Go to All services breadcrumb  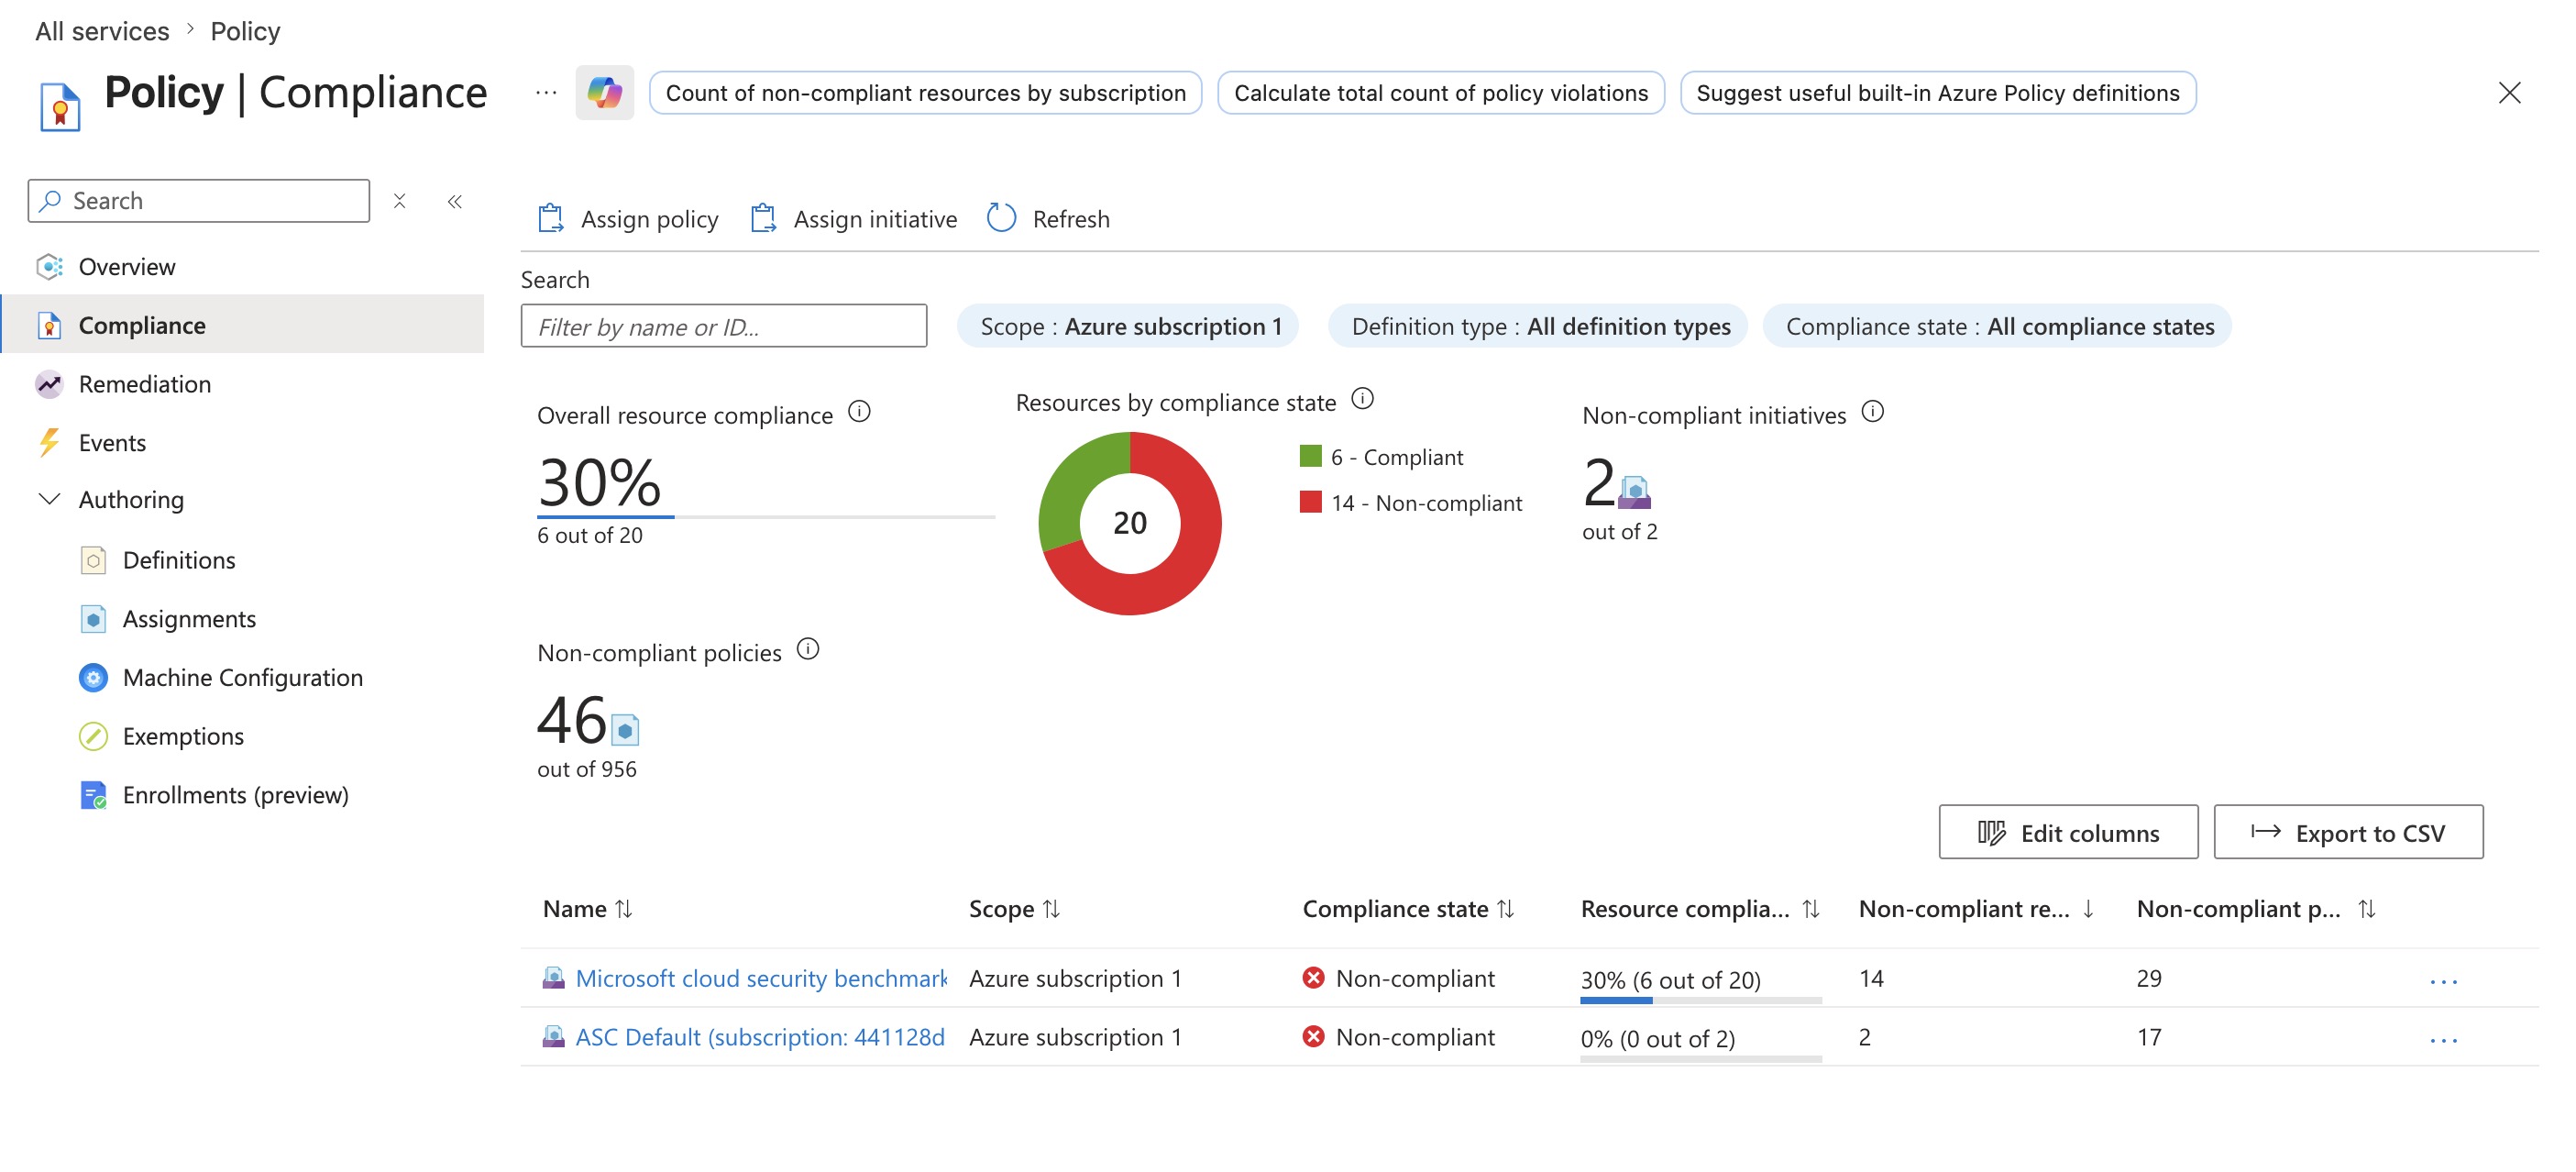point(102,31)
